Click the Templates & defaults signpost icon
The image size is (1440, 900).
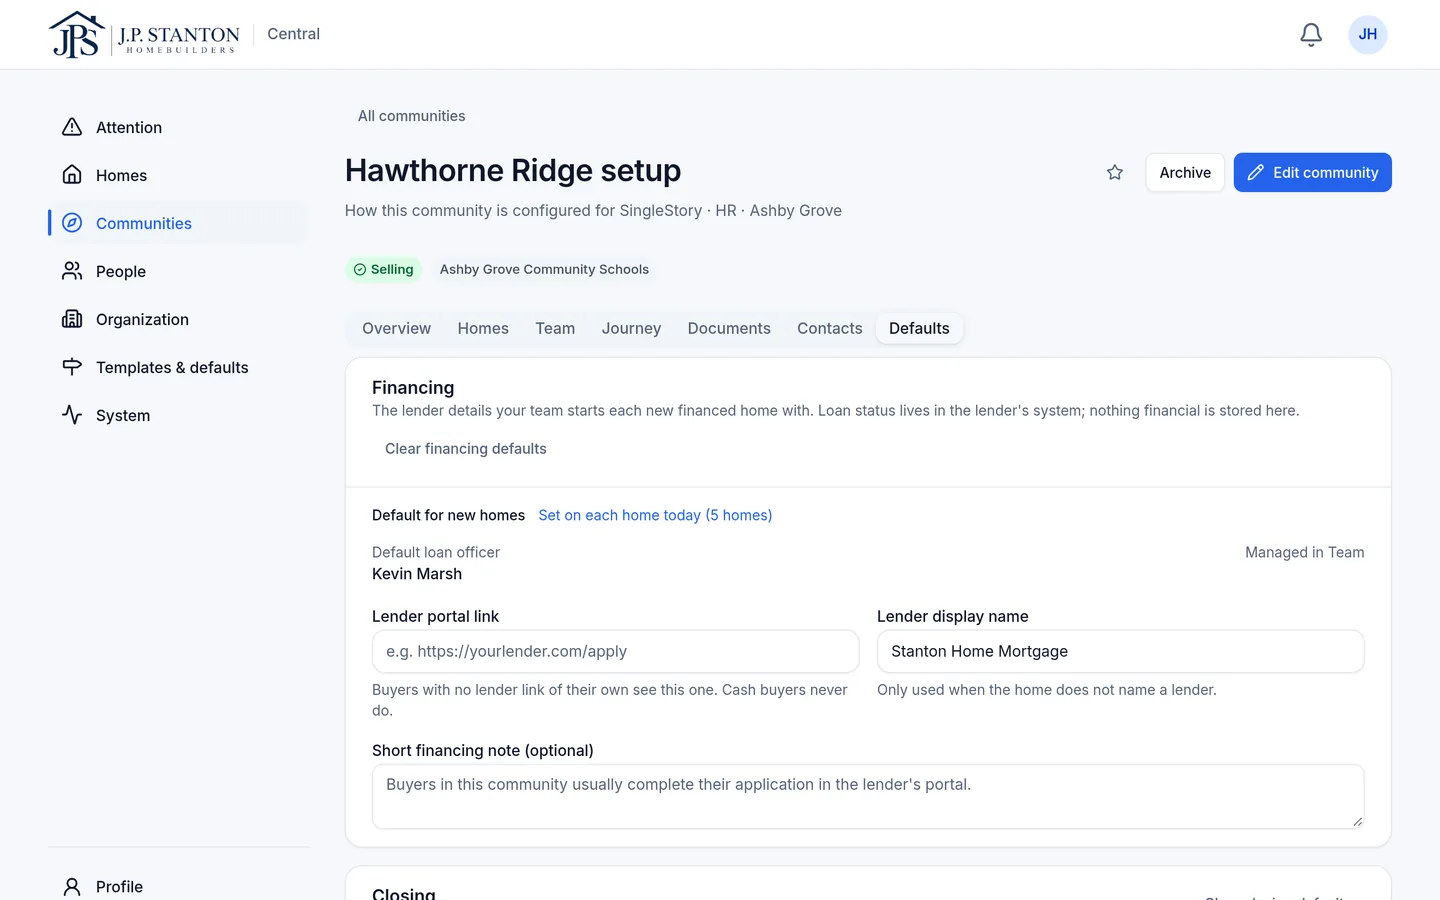[x=72, y=367]
